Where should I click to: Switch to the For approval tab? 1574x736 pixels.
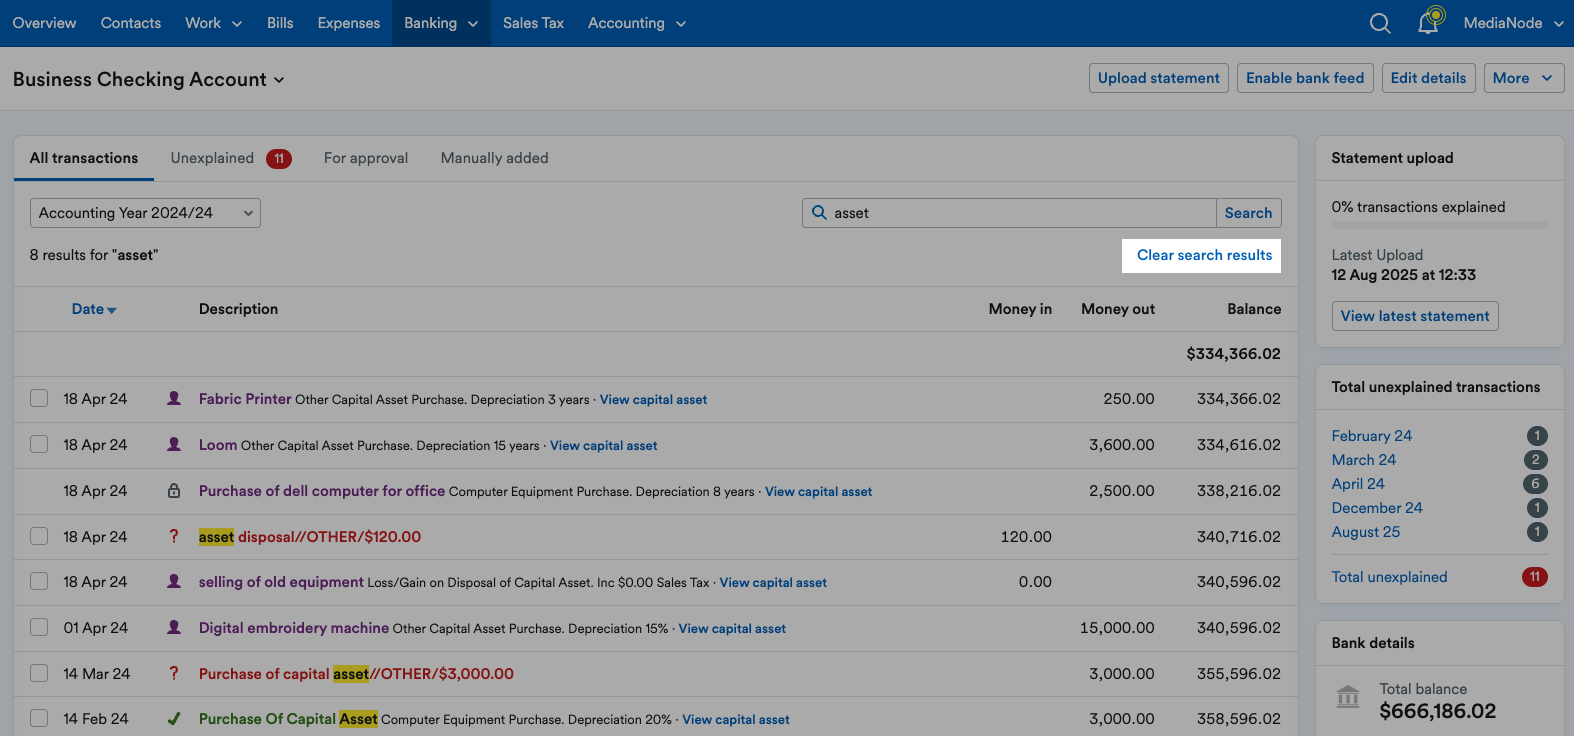tap(366, 158)
